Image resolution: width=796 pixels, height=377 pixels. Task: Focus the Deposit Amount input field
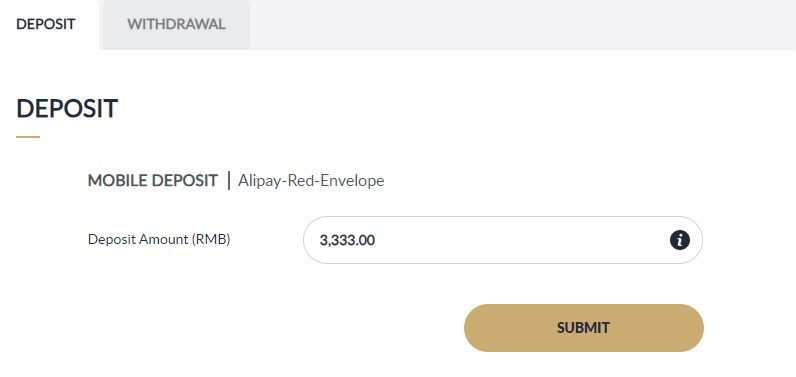503,240
